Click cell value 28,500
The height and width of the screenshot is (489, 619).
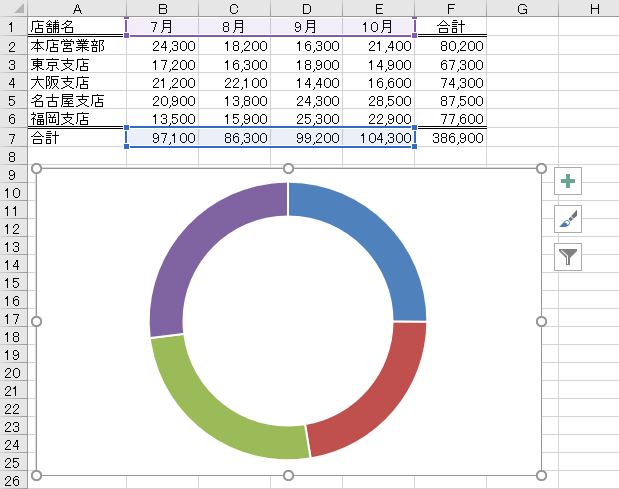378,100
